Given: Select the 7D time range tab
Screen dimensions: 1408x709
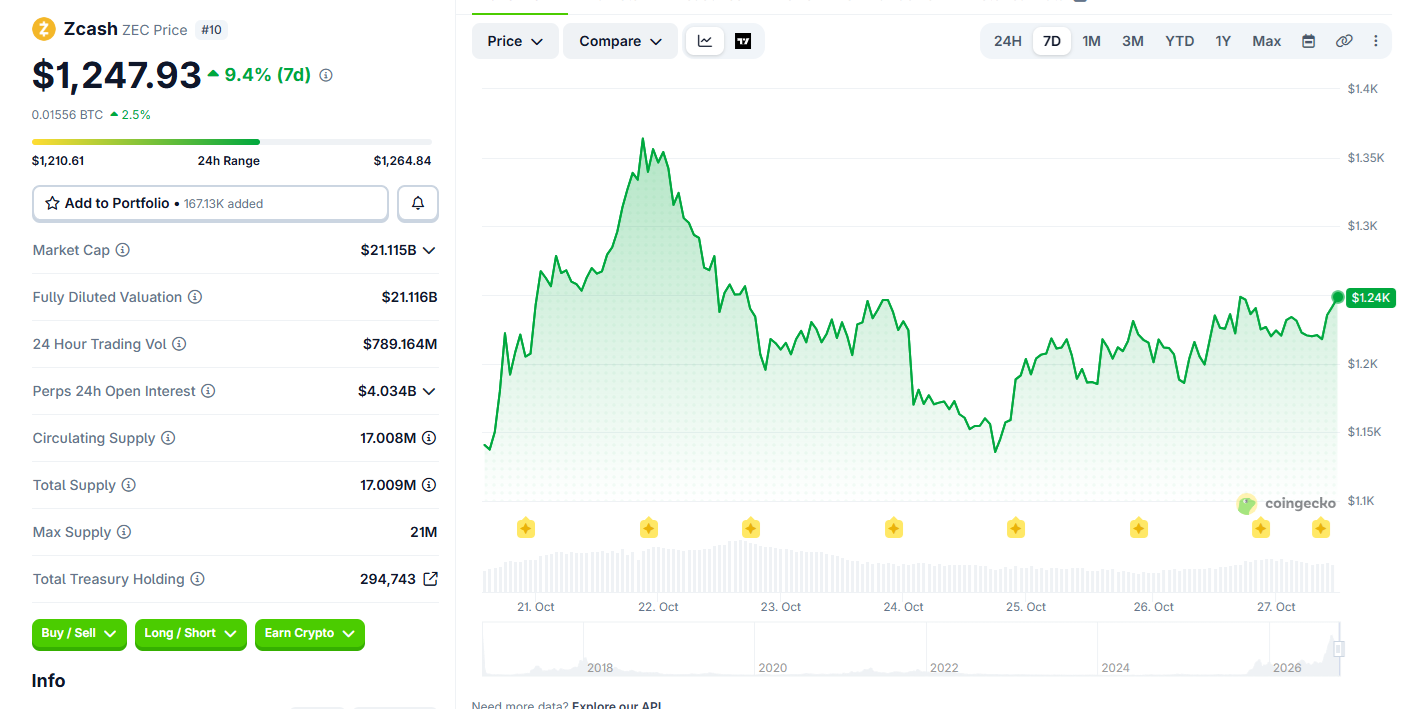Looking at the screenshot, I should pos(1052,41).
